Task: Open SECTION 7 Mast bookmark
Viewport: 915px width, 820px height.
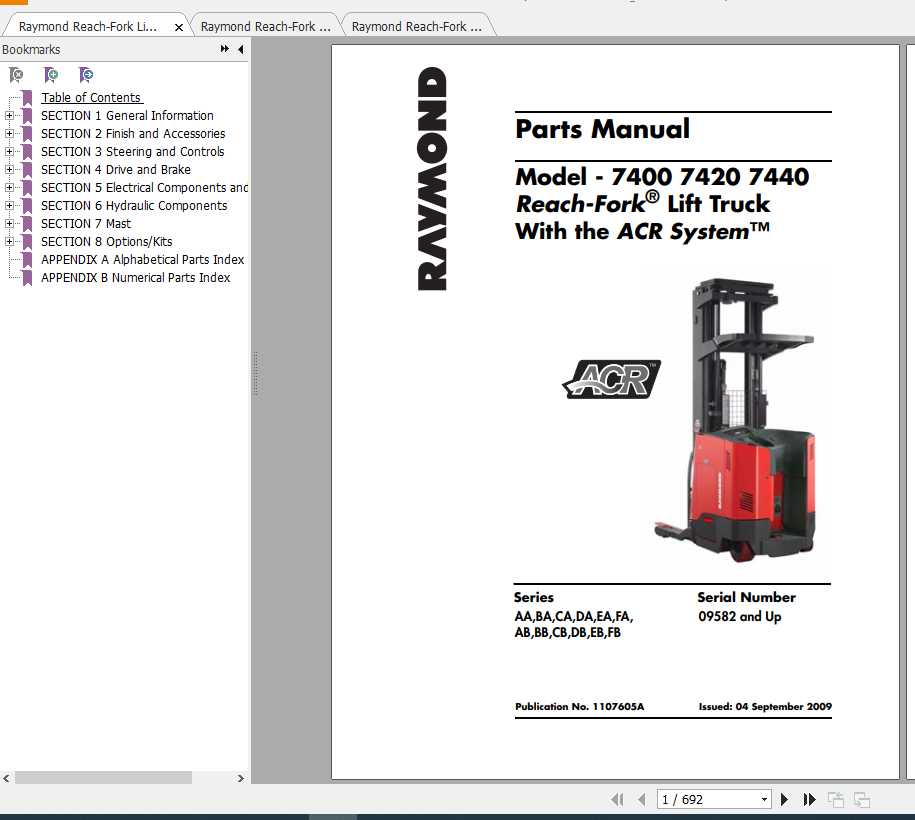Action: coord(86,224)
